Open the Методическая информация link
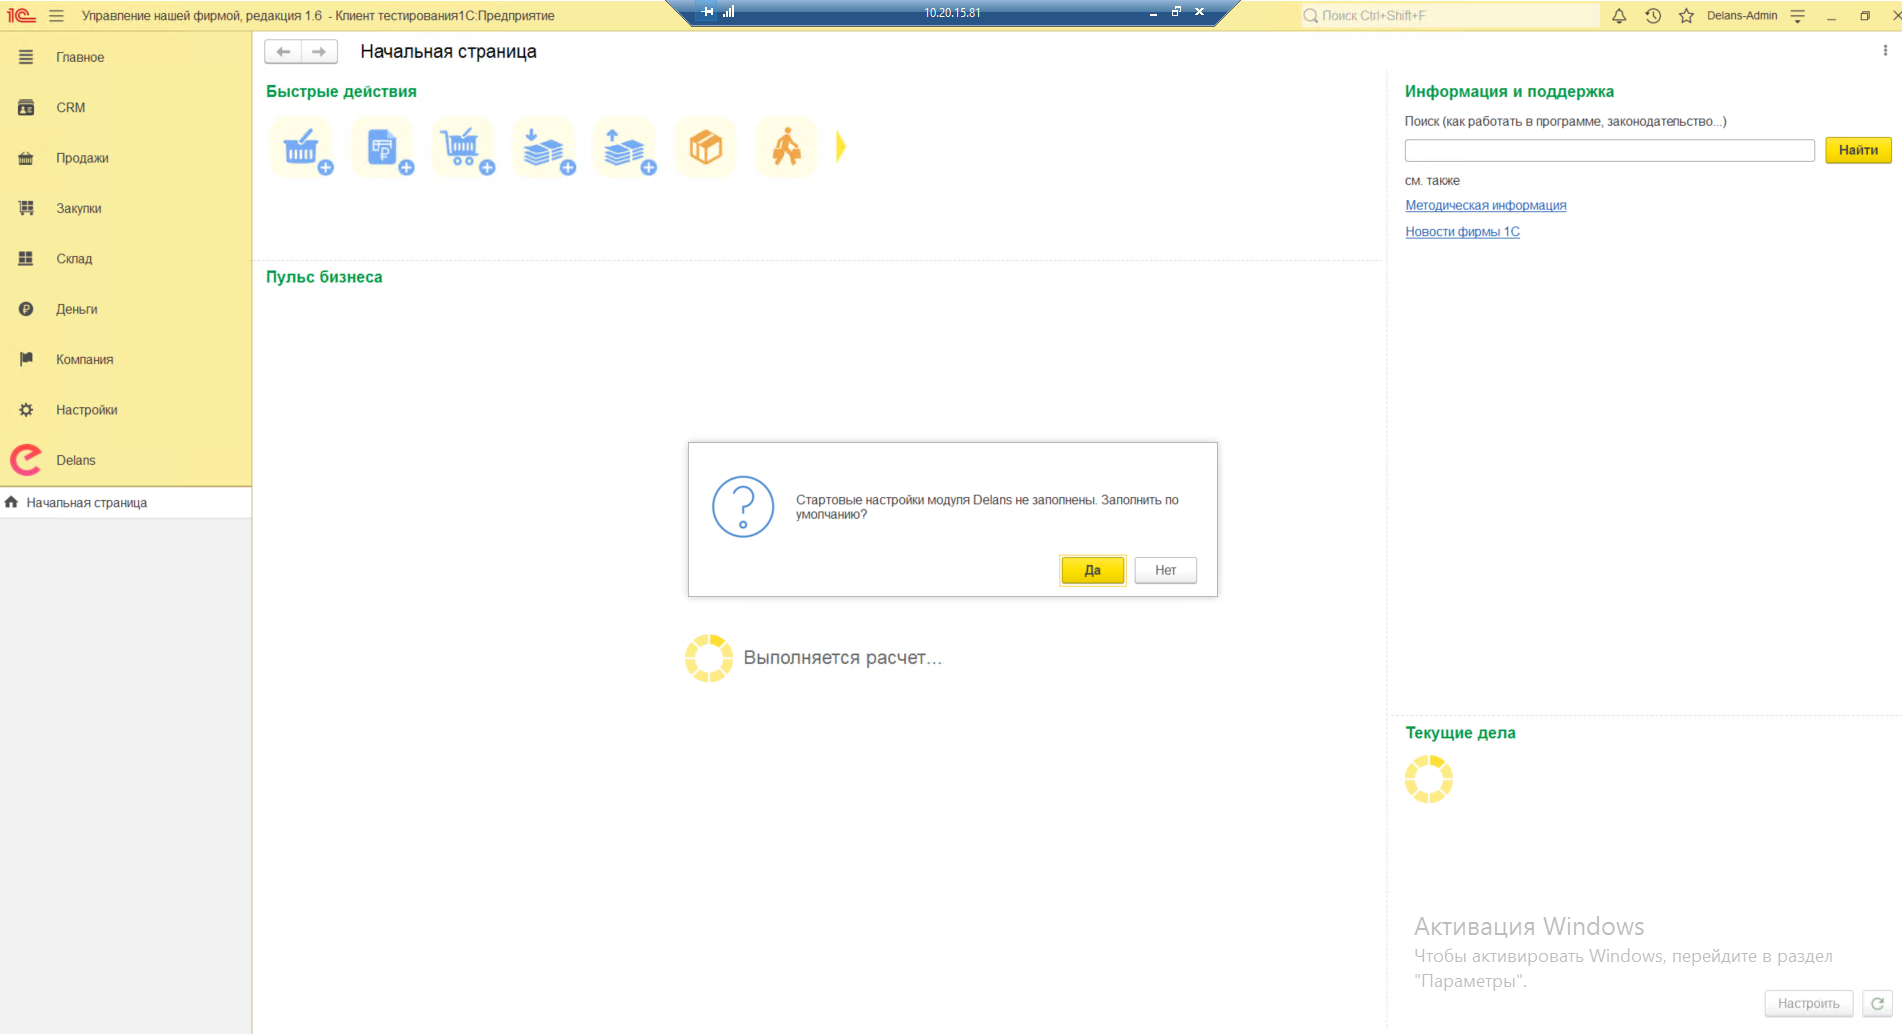The height and width of the screenshot is (1034, 1902). (1486, 205)
